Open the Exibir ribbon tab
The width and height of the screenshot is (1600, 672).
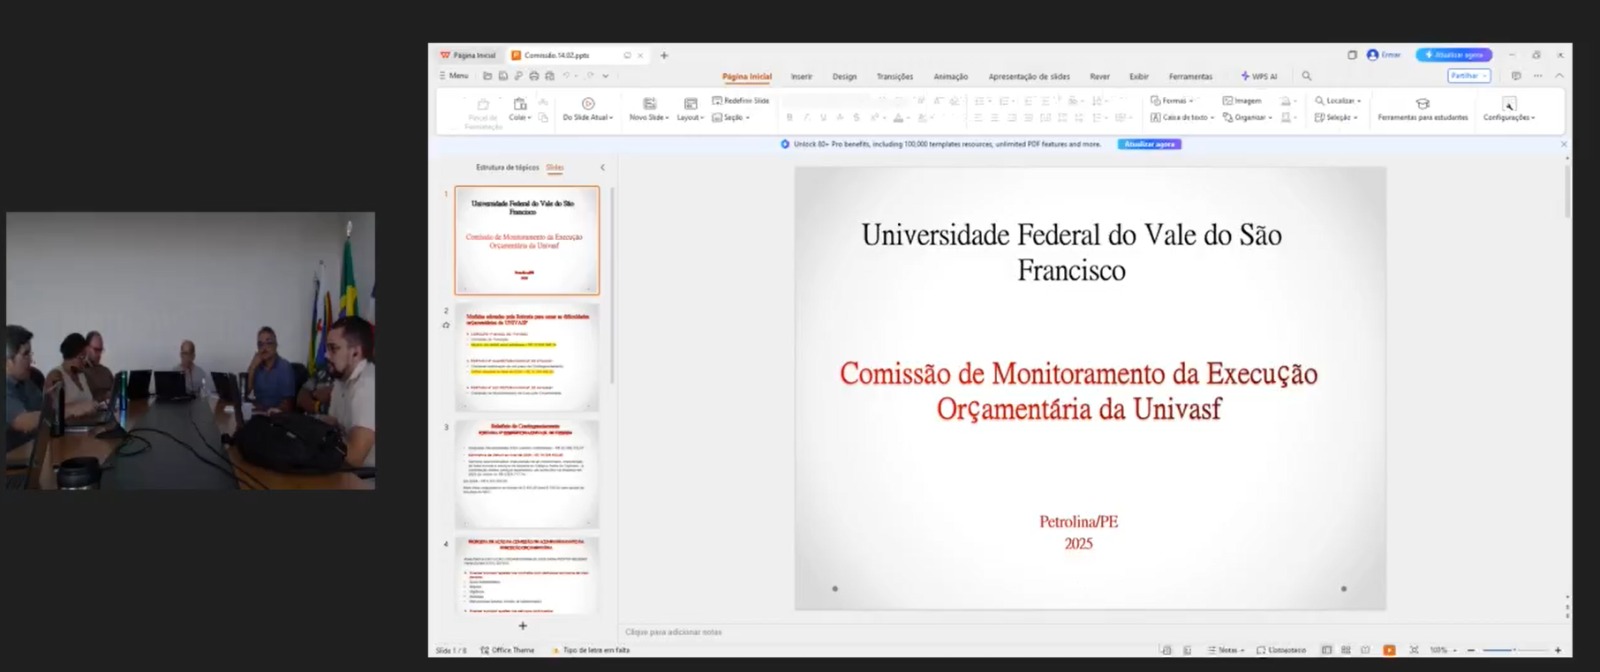(1139, 76)
